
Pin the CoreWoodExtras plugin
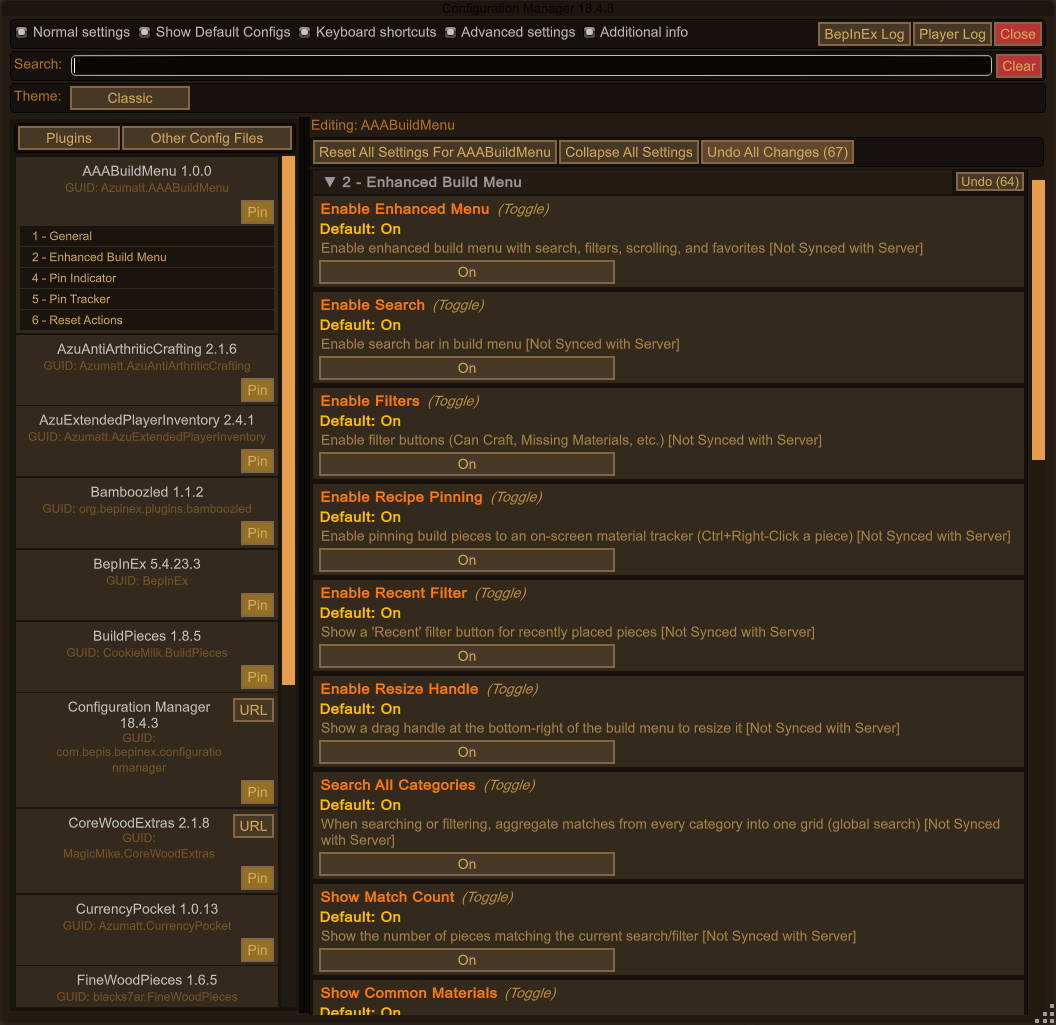click(x=257, y=878)
